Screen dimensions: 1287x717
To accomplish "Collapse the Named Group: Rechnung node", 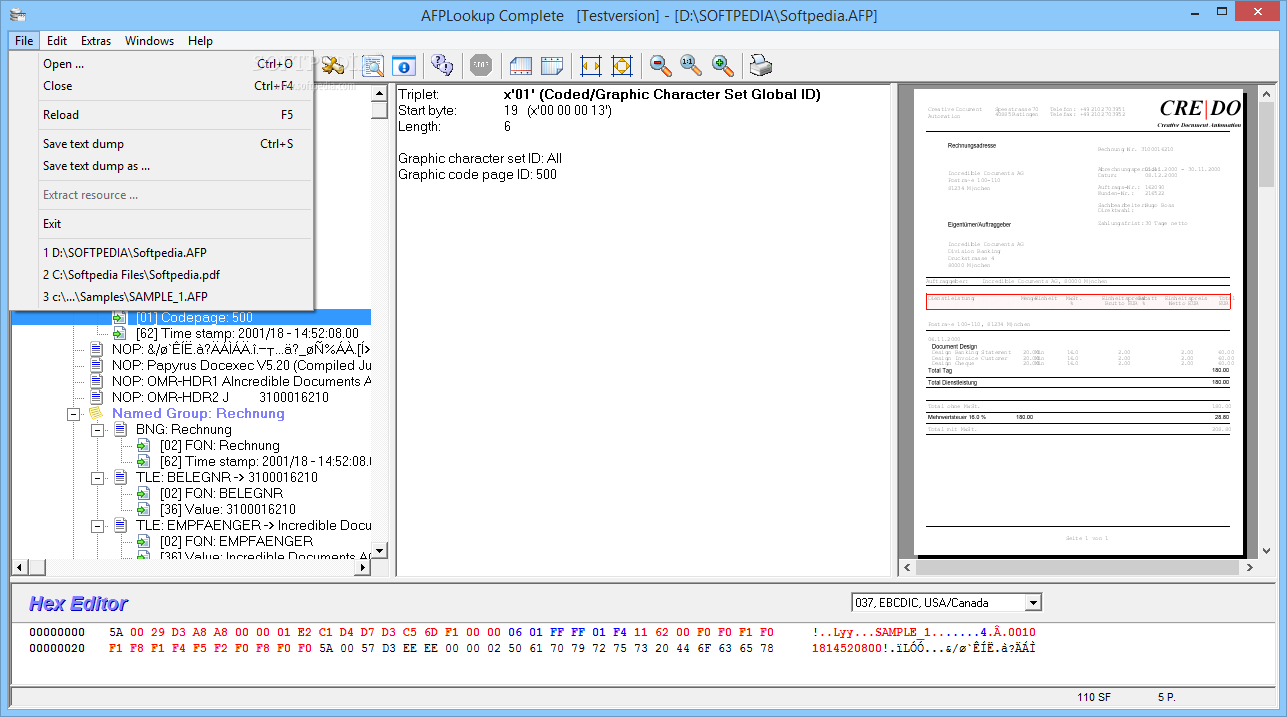I will pyautogui.click(x=73, y=413).
